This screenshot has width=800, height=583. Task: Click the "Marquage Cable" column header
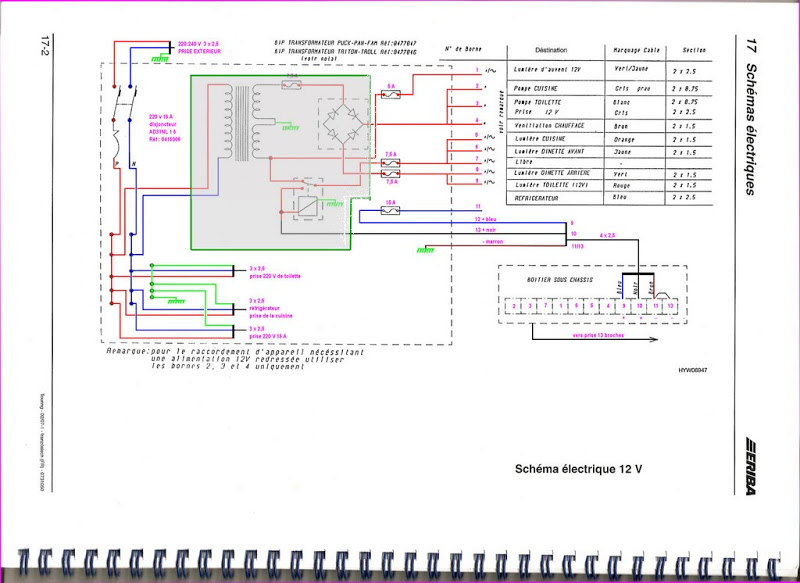tap(636, 50)
